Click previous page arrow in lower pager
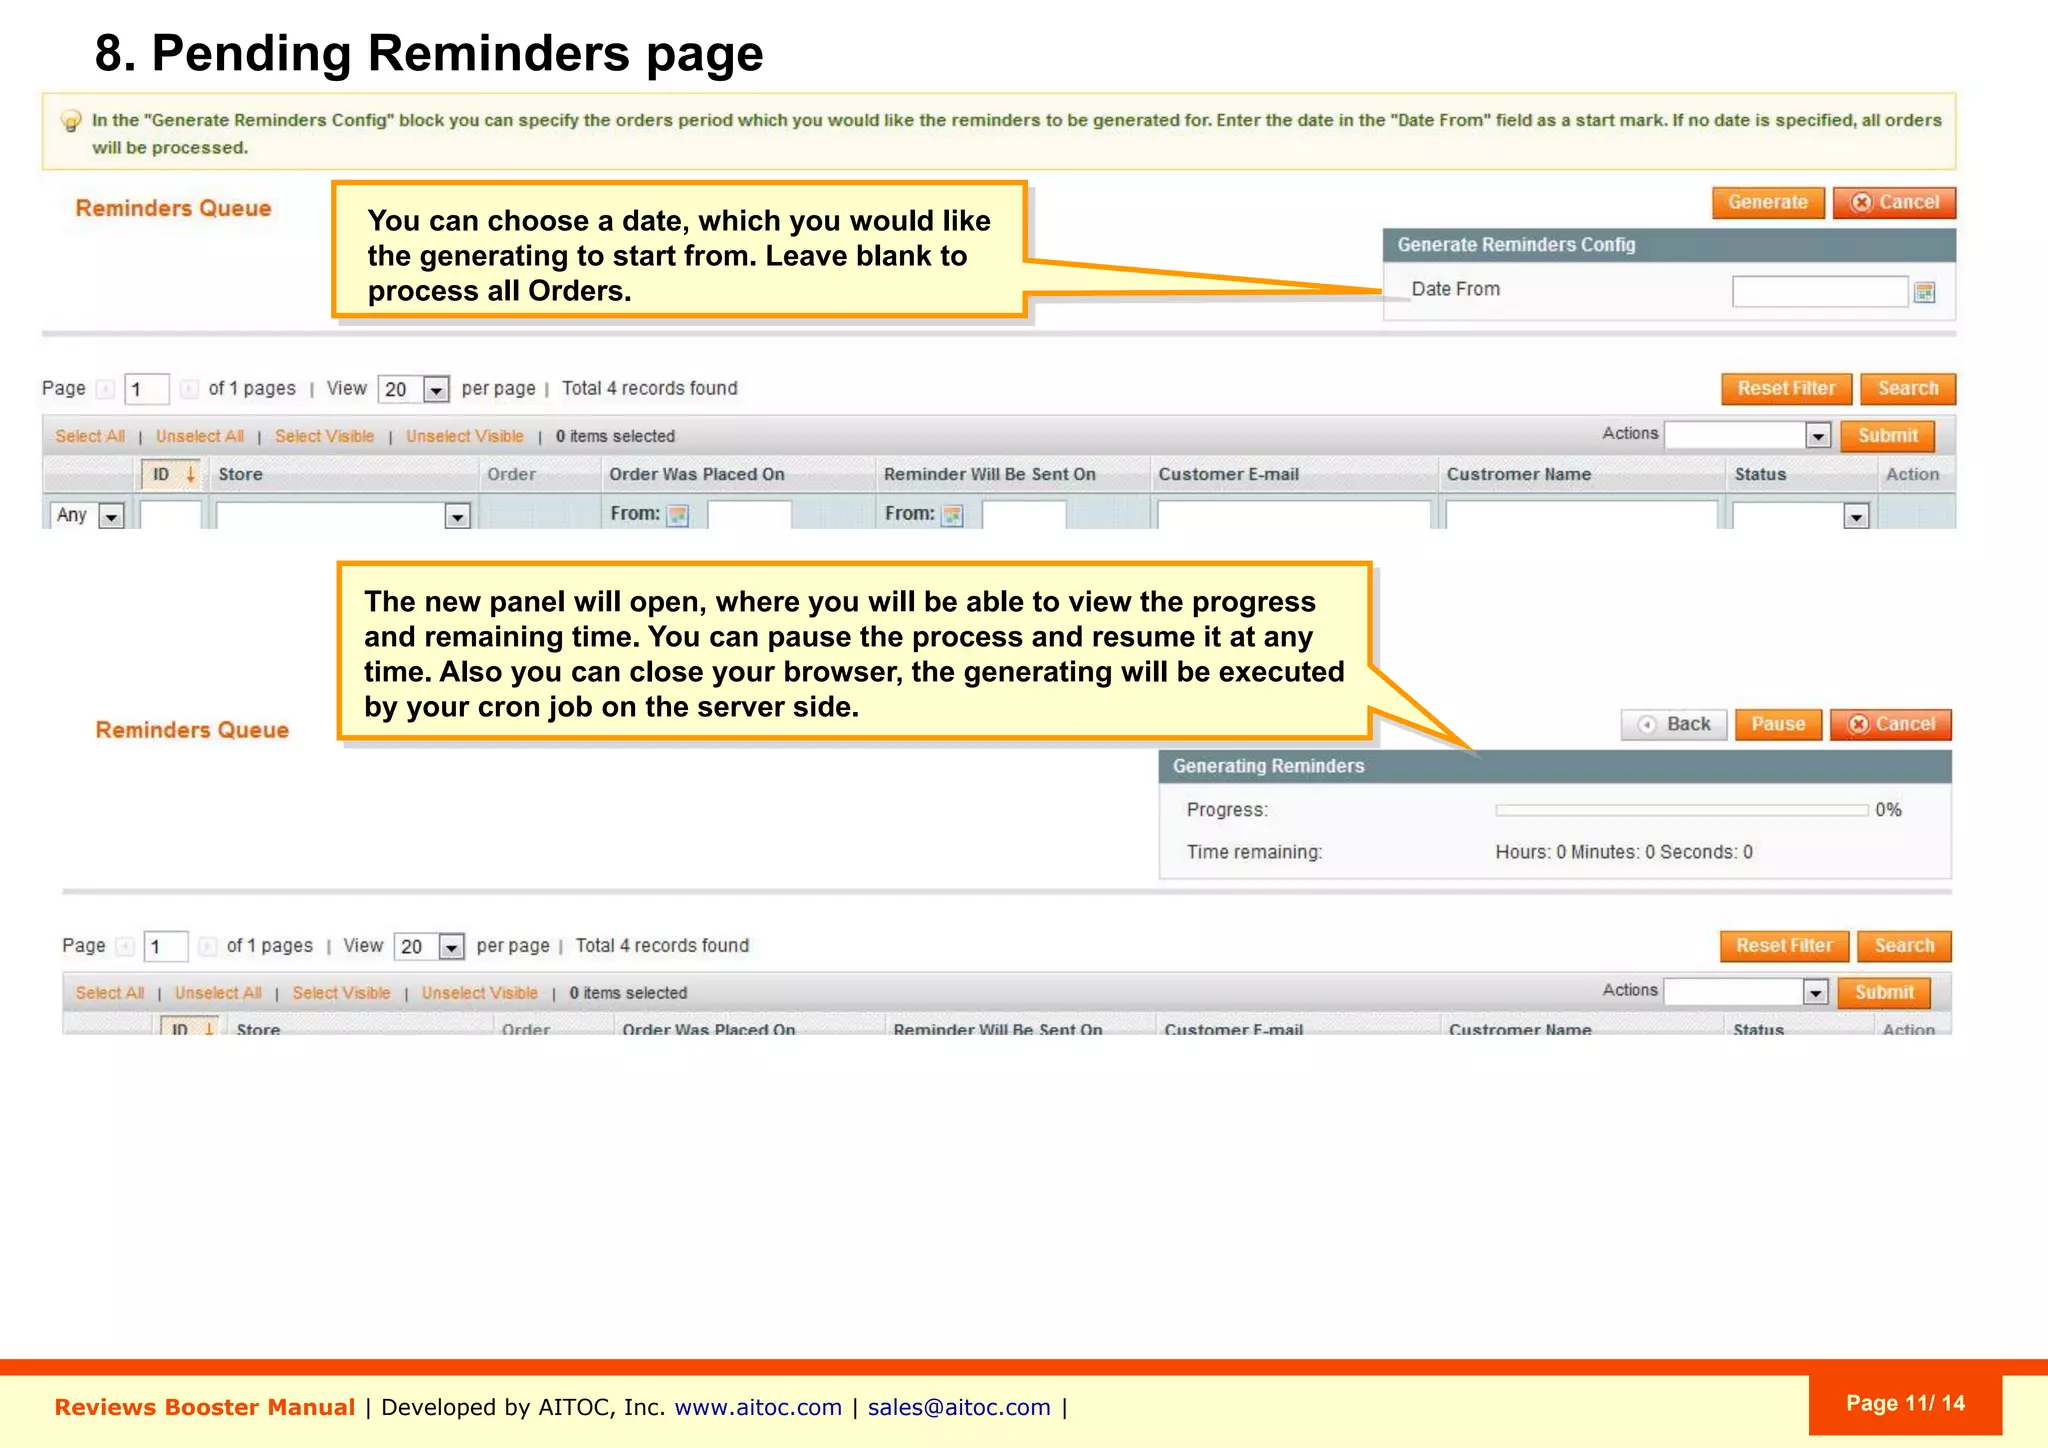2048x1448 pixels. pos(125,946)
